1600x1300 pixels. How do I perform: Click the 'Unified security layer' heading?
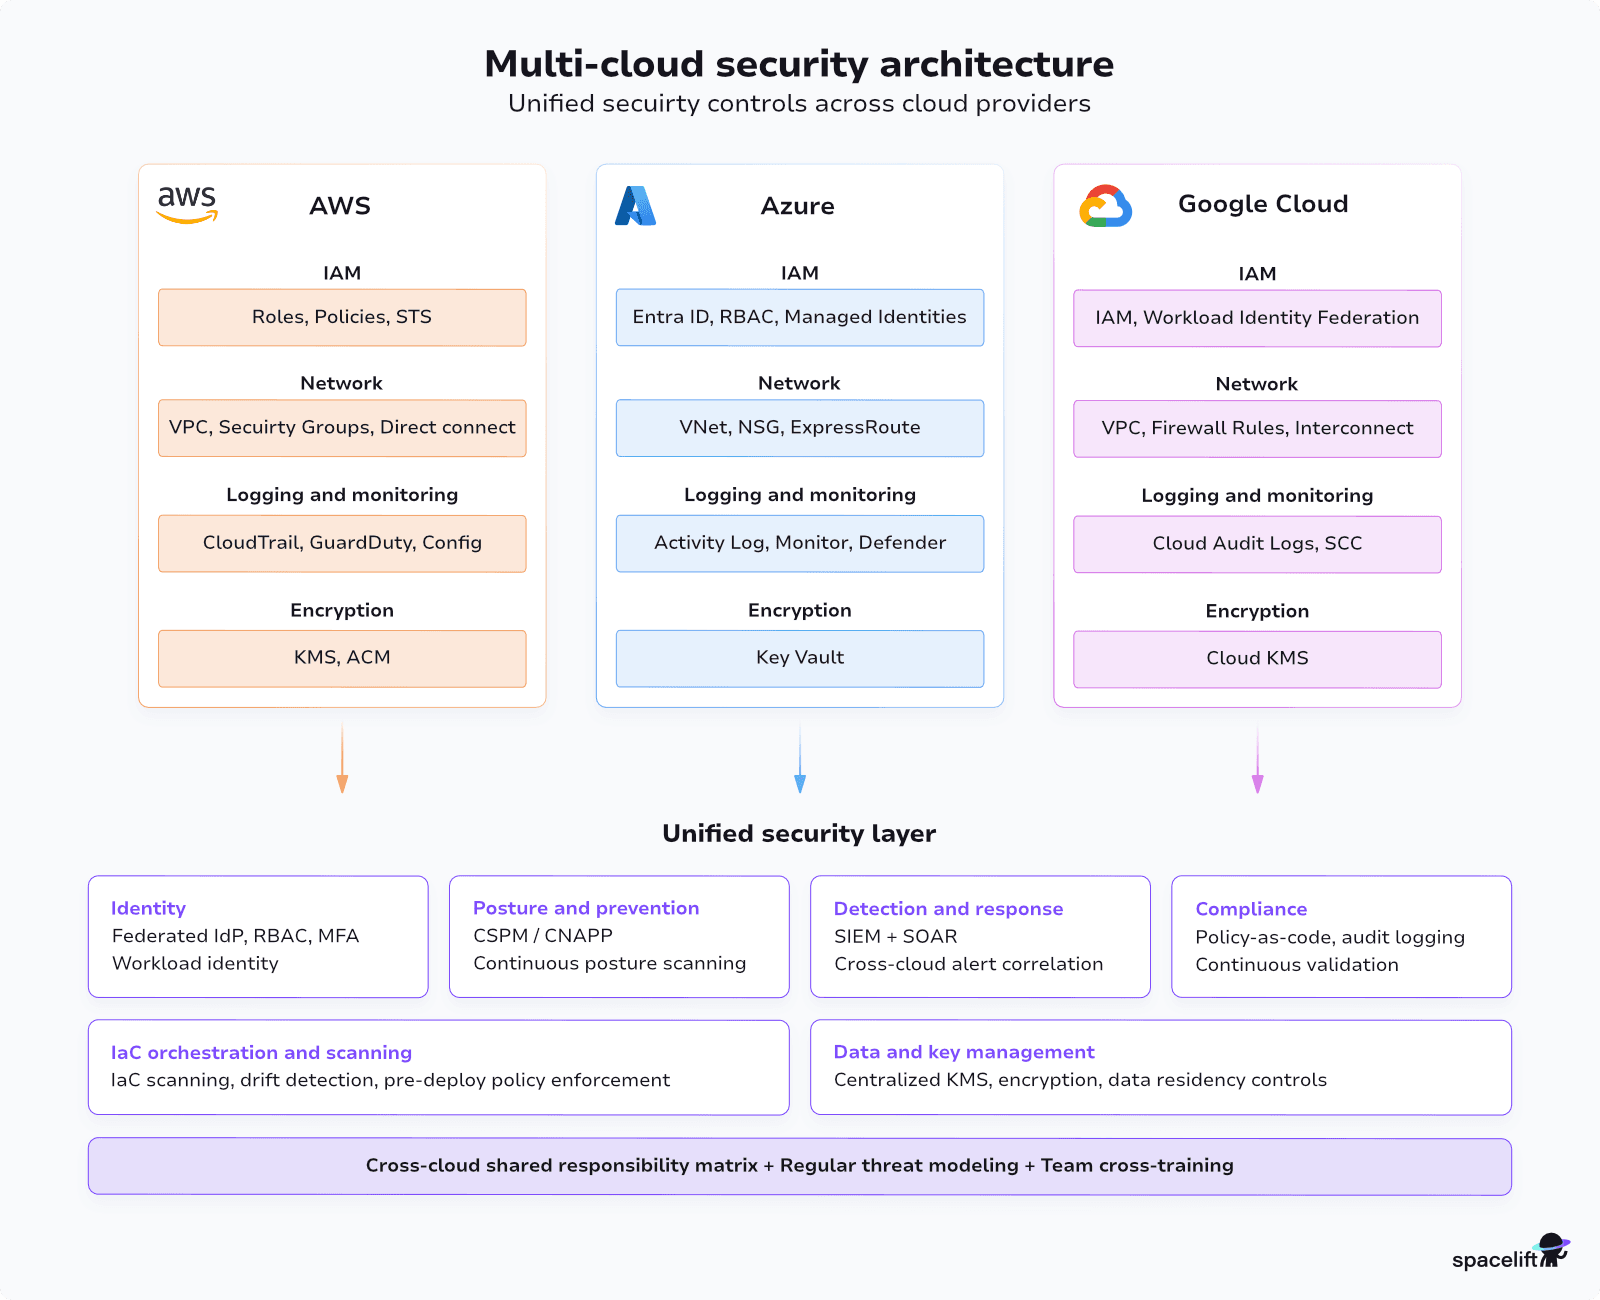[x=799, y=834]
